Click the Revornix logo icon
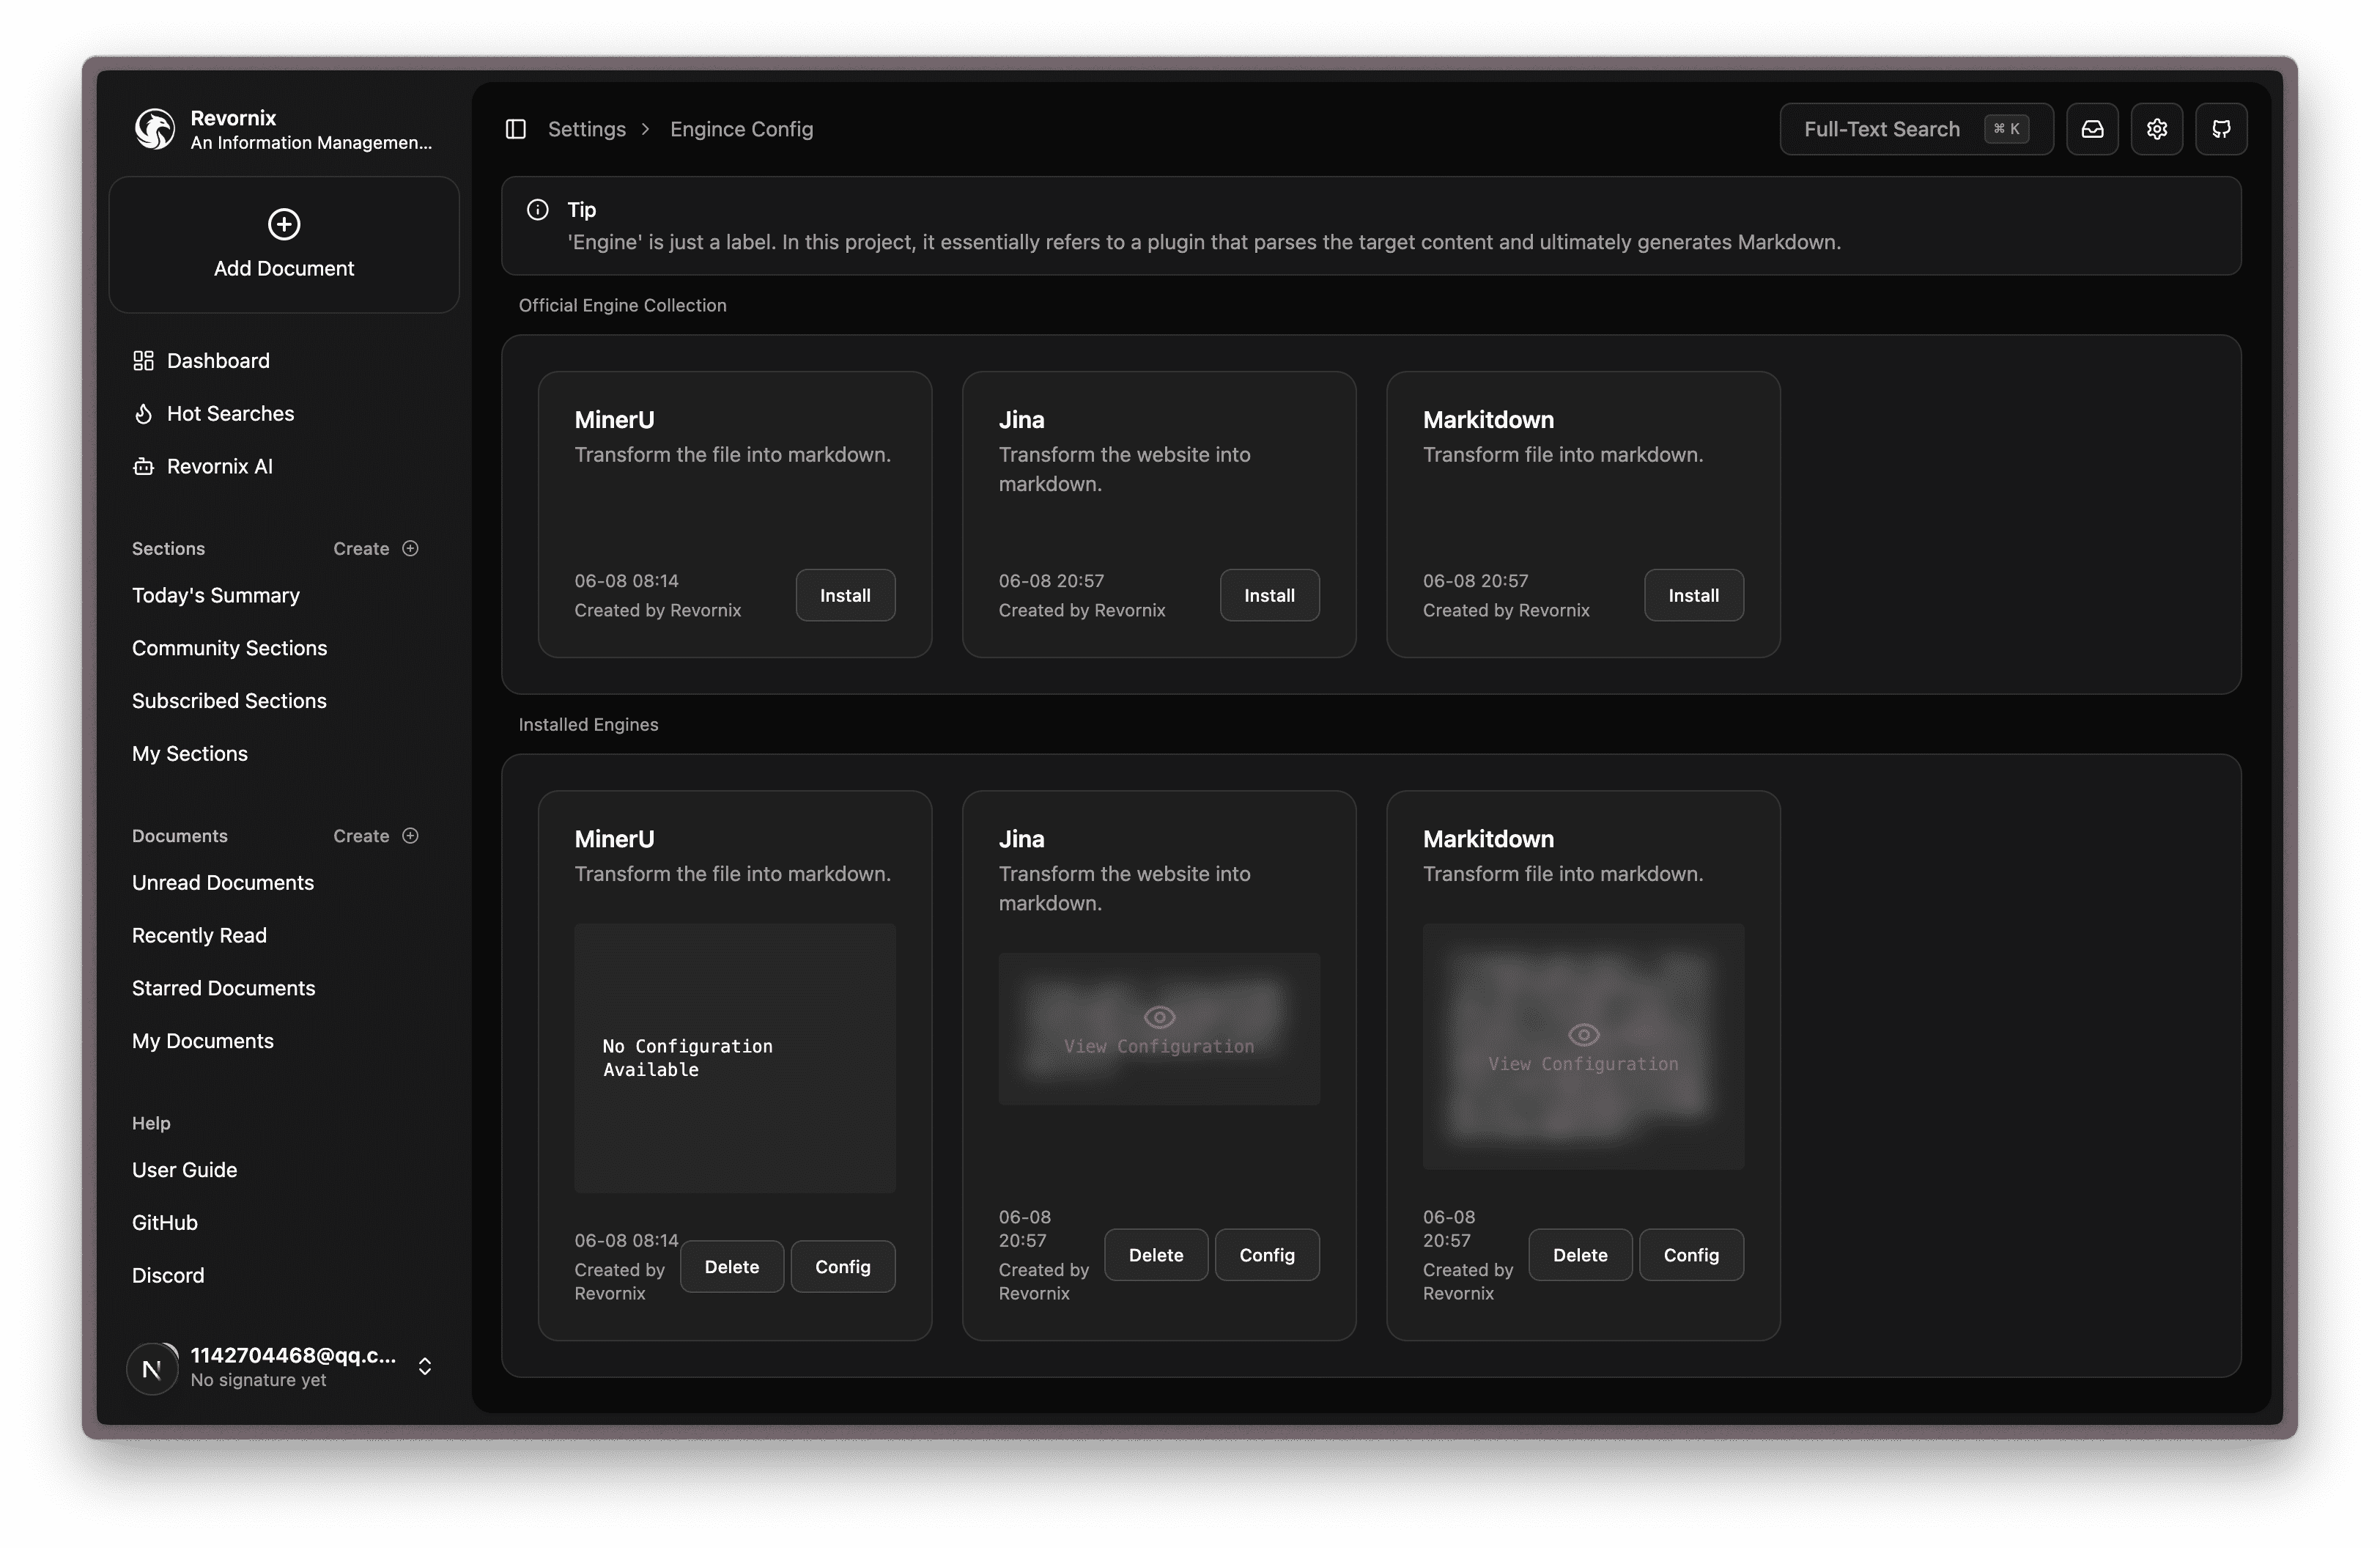The image size is (2380, 1548). 155,129
